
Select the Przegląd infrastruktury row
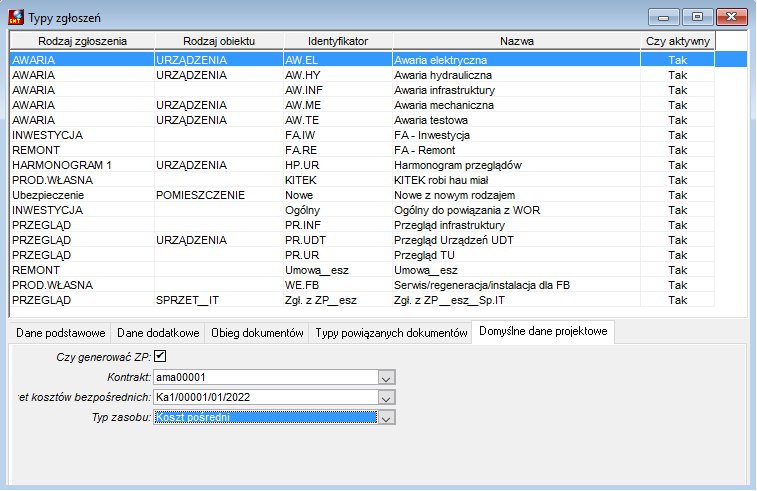tap(362, 225)
